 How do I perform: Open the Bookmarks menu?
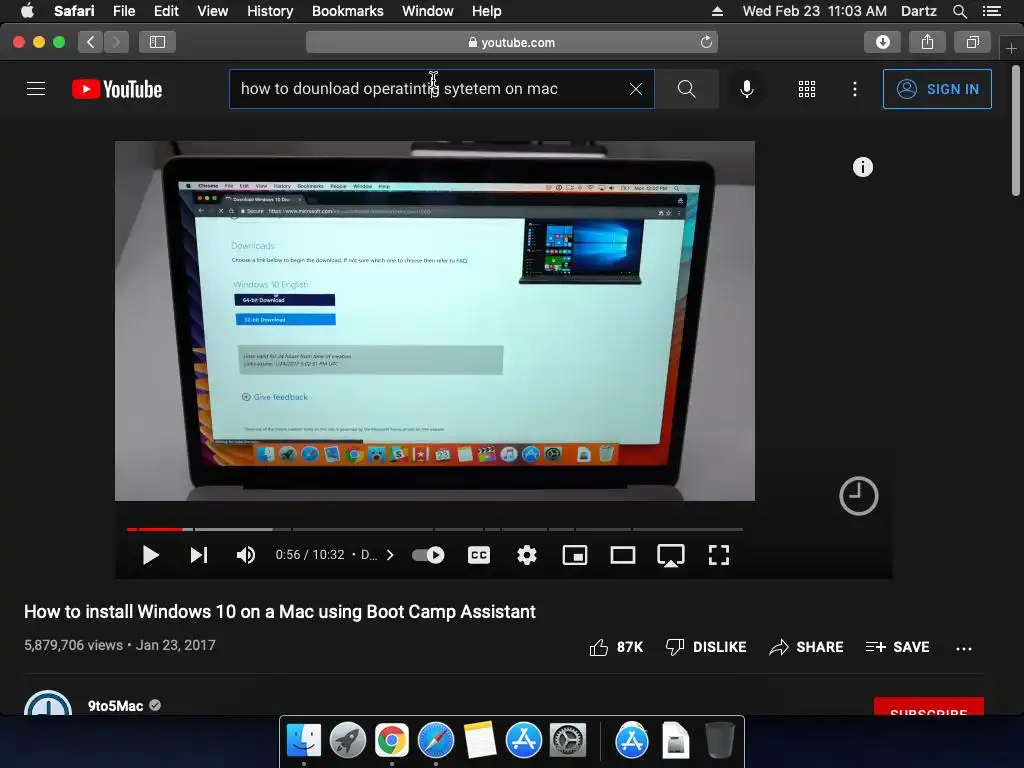click(x=347, y=11)
